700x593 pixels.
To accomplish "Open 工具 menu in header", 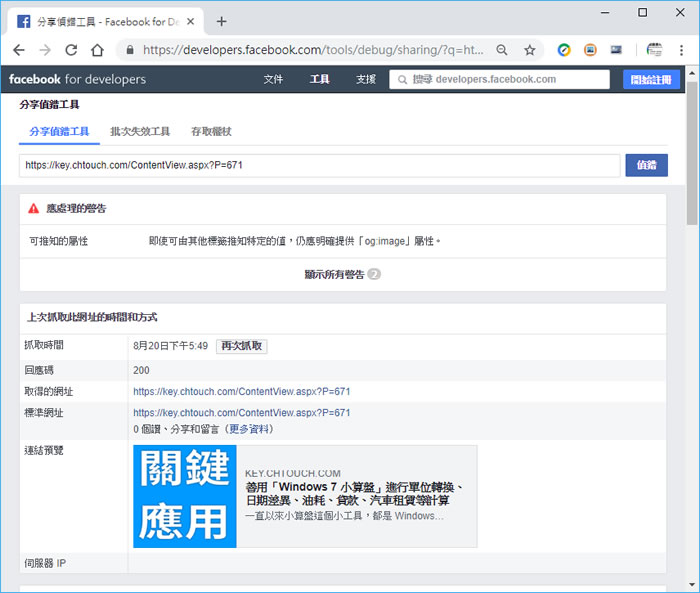I will [x=320, y=79].
